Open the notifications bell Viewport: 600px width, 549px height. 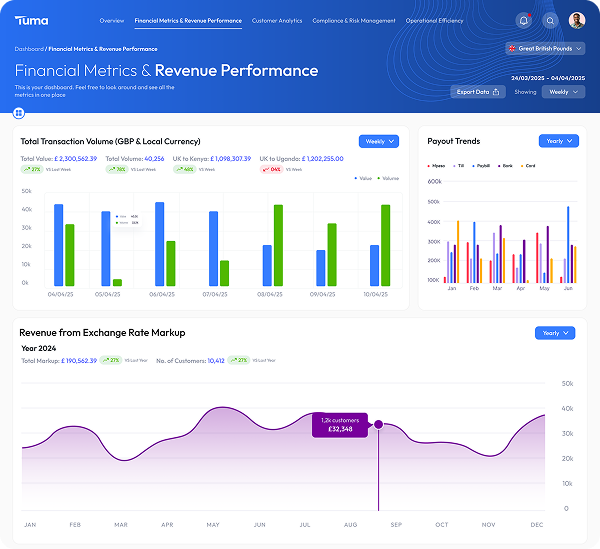coord(524,20)
